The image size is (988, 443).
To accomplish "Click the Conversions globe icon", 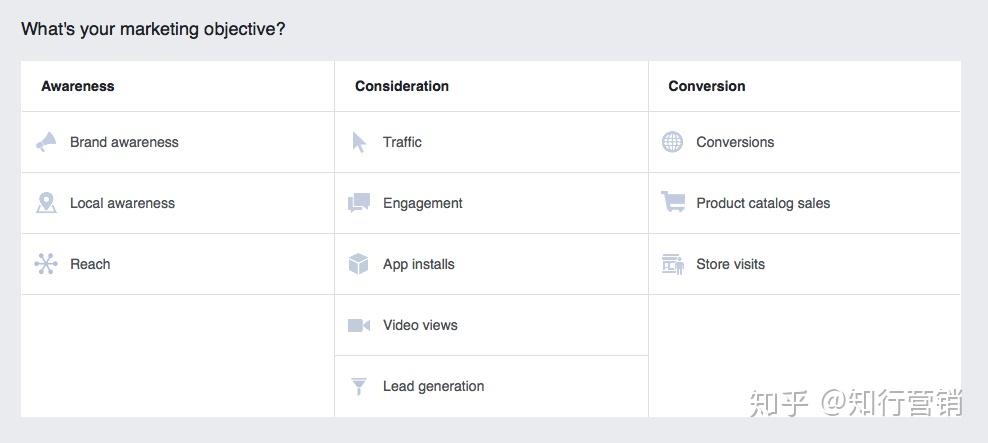I will pyautogui.click(x=672, y=142).
